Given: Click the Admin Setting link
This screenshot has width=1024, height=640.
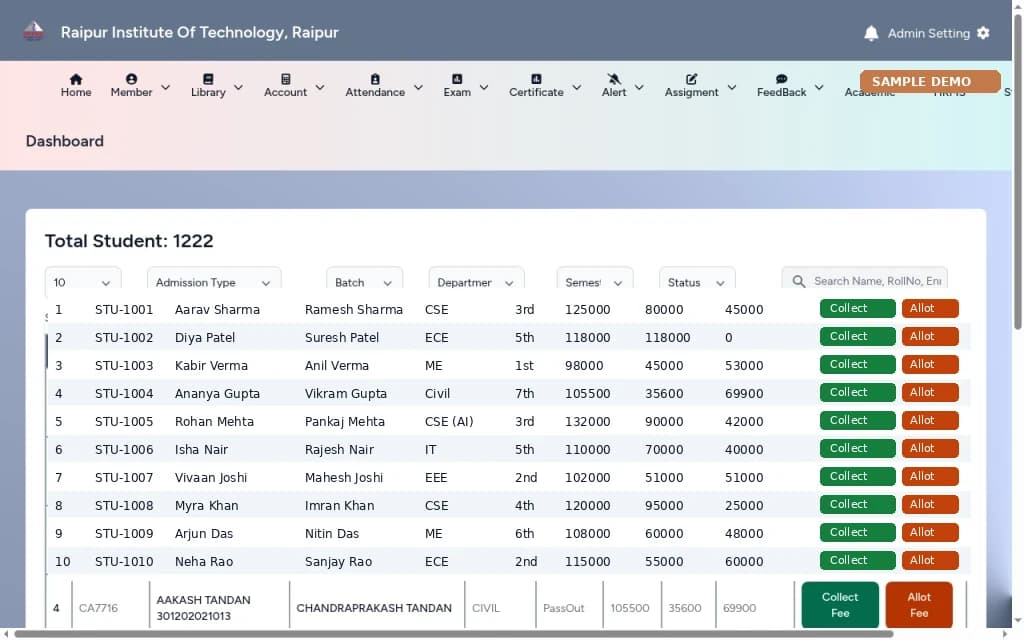Looking at the screenshot, I should [x=928, y=33].
